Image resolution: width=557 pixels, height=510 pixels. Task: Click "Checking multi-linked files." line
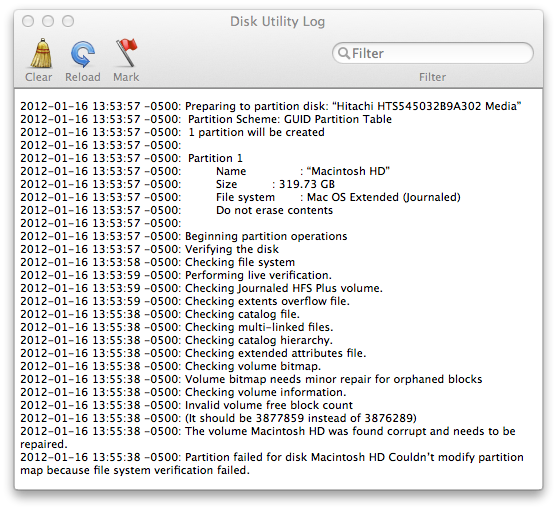tap(177, 327)
